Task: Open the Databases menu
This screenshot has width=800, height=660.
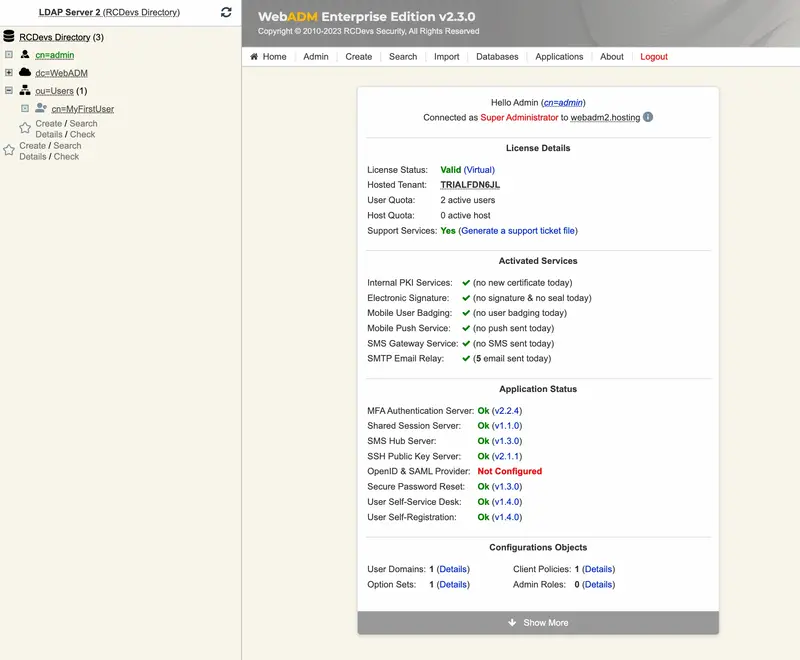Action: point(497,57)
